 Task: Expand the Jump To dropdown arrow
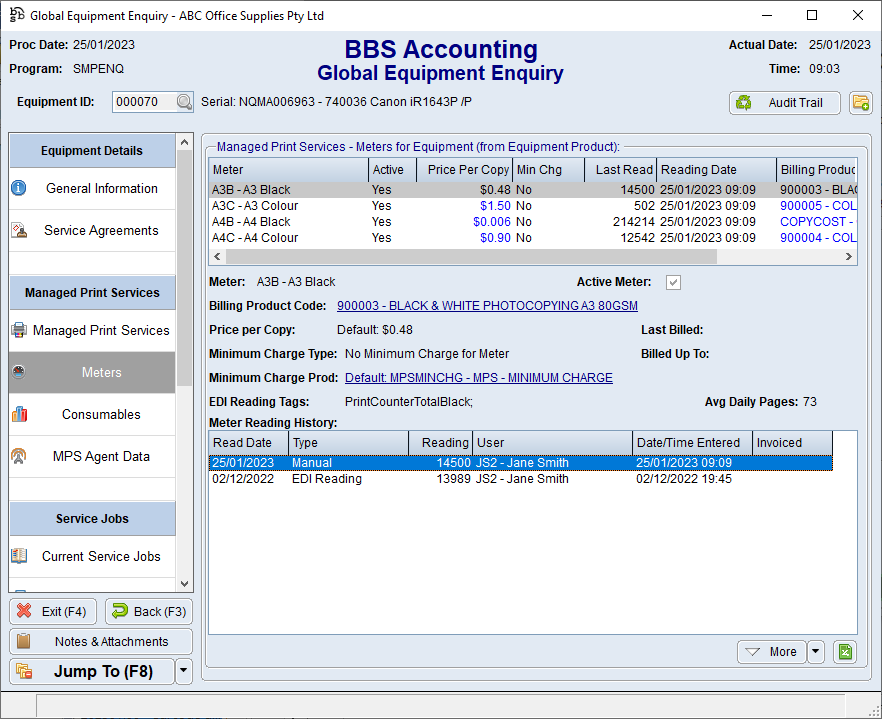[184, 672]
